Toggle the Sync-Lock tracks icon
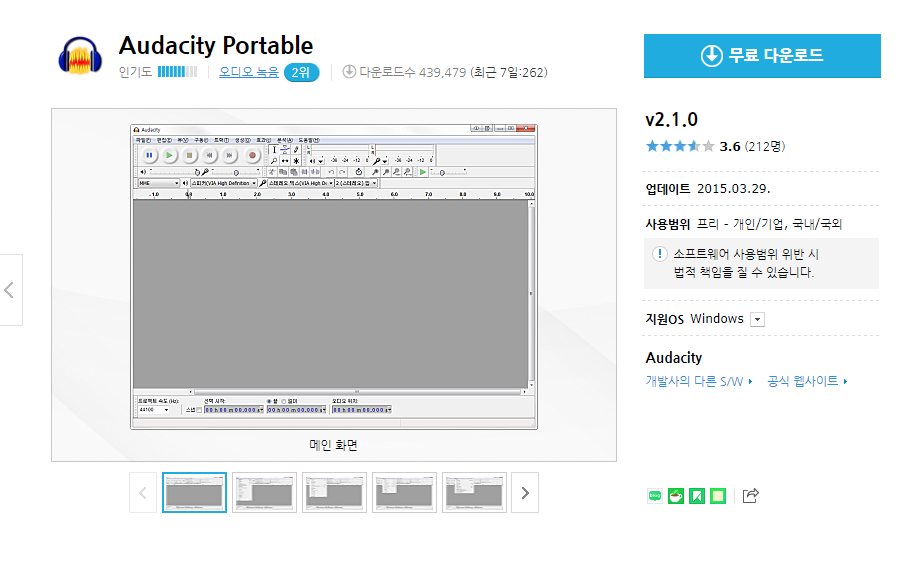Image resolution: width=909 pixels, height=562 pixels. (359, 172)
